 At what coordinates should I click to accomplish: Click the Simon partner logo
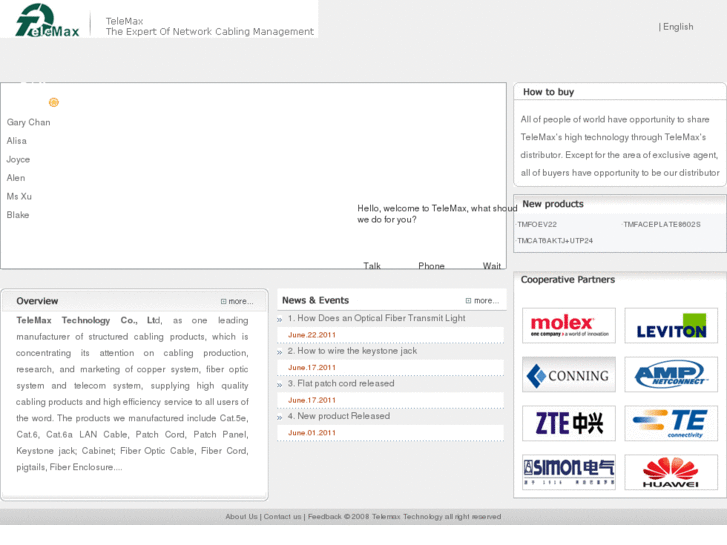(569, 472)
